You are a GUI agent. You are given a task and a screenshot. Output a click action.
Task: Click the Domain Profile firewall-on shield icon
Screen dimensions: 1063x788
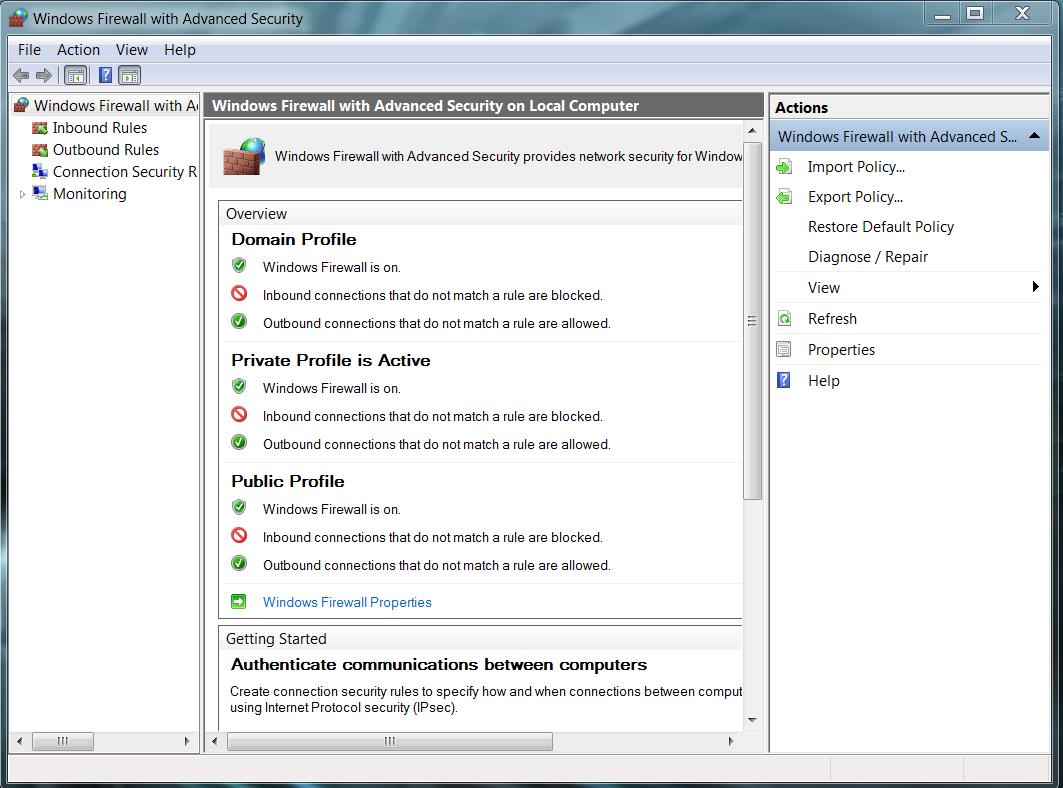tap(239, 265)
